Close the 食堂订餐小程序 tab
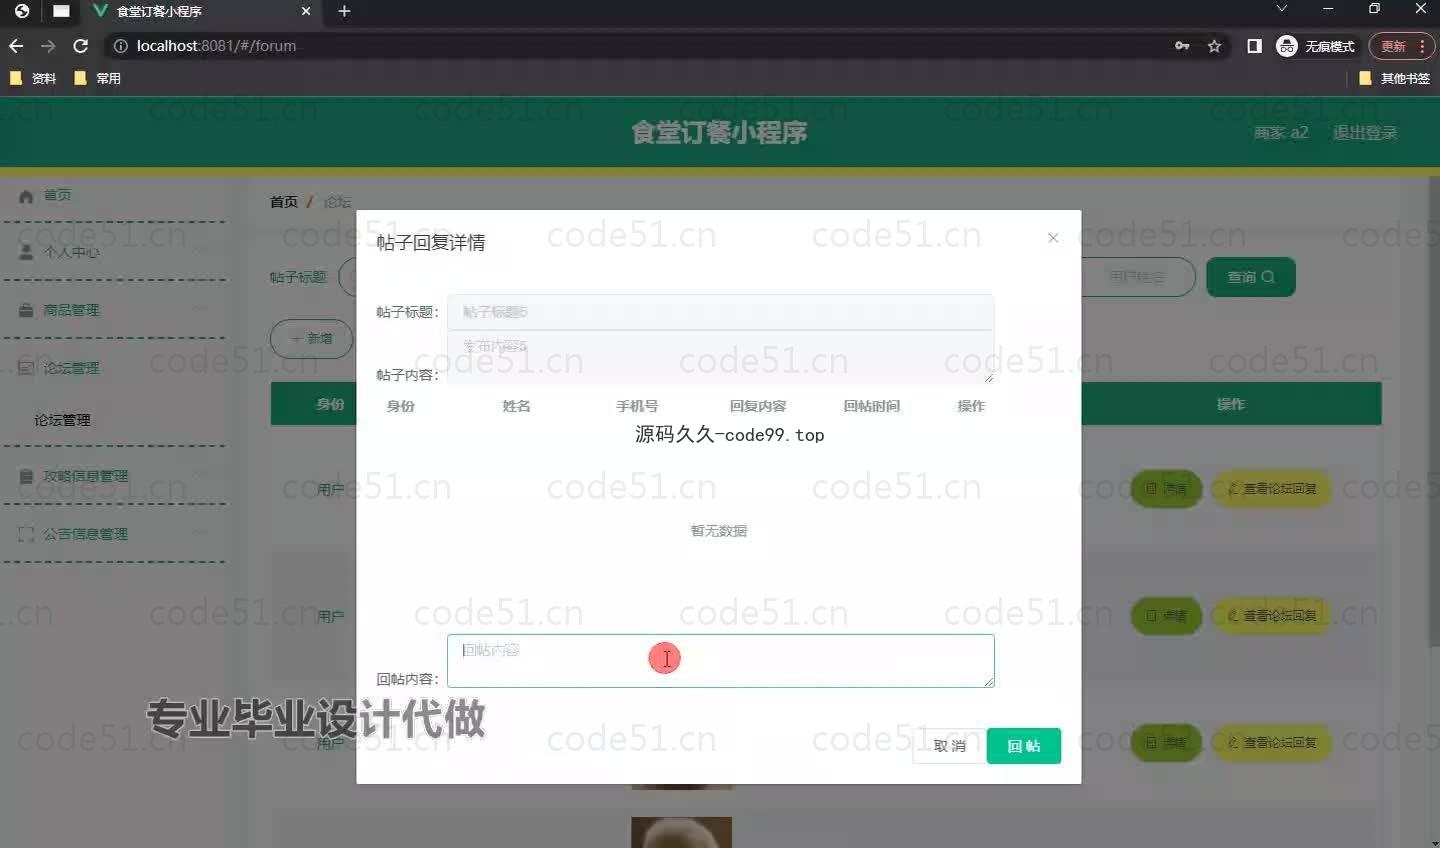Viewport: 1440px width, 848px height. coord(306,11)
